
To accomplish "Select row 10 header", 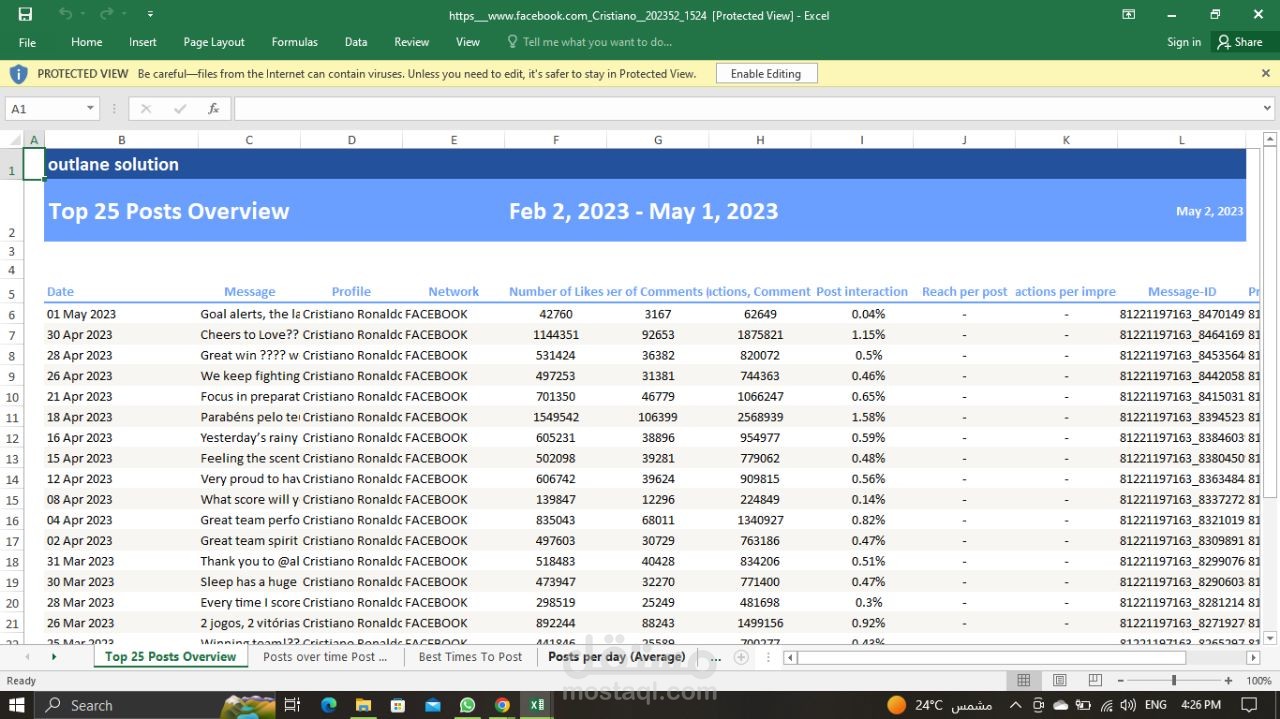I will pyautogui.click(x=12, y=397).
